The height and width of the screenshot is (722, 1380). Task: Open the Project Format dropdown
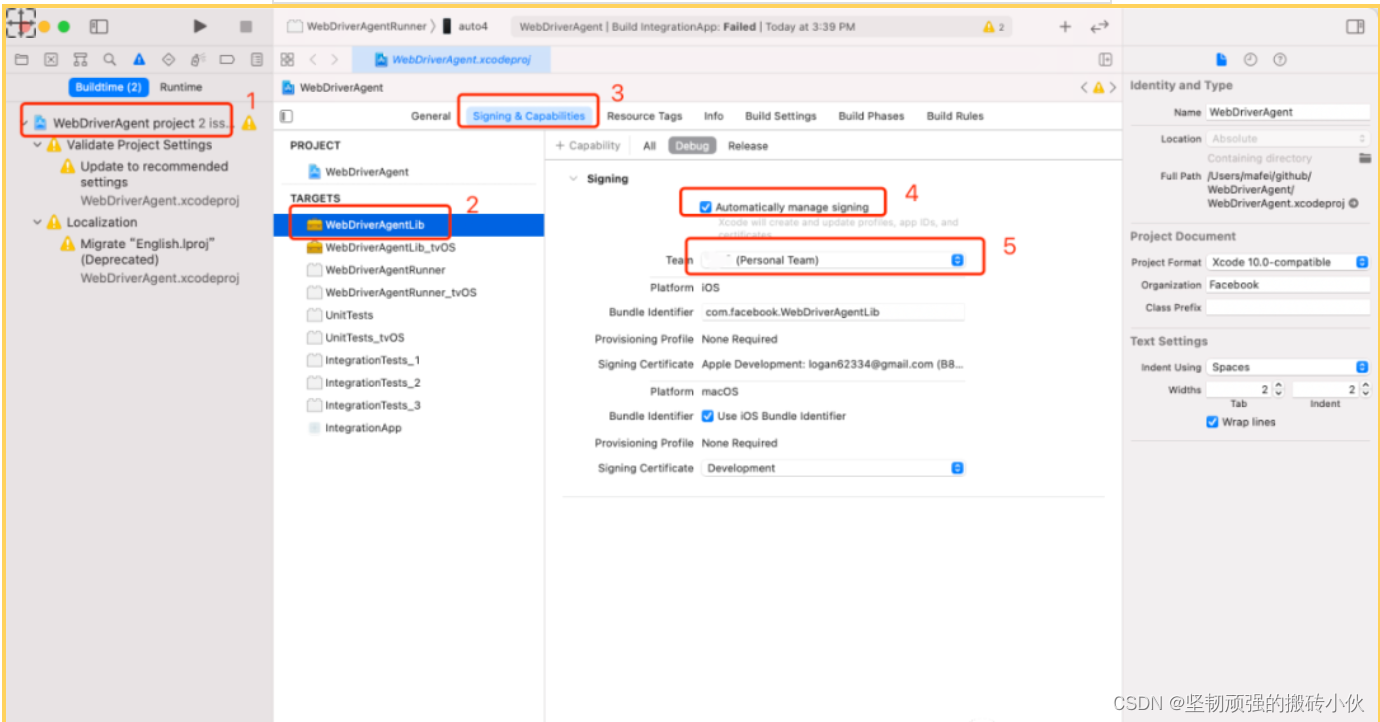point(1288,262)
